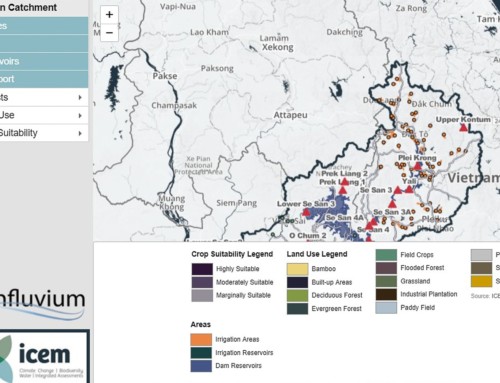Click the Marginally Suitable swatch
Image resolution: width=500 pixels, height=383 pixels.
pos(202,295)
